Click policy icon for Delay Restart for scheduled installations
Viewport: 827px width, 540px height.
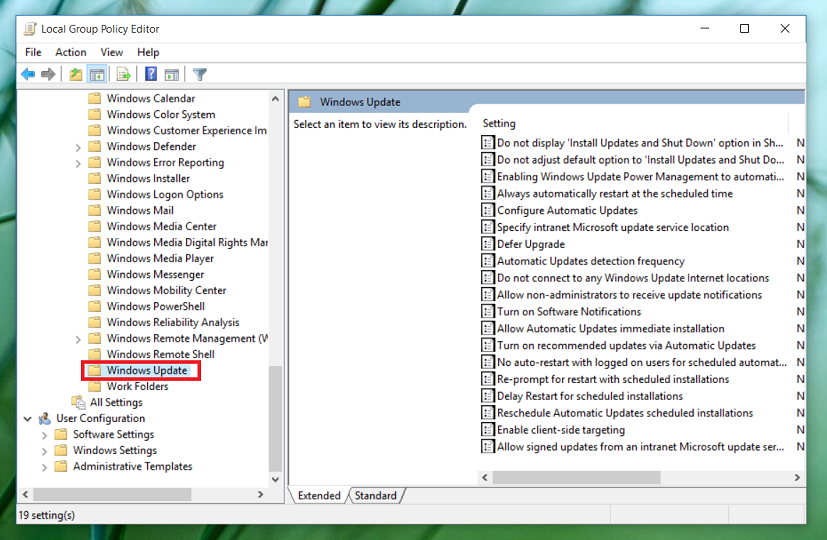click(488, 396)
